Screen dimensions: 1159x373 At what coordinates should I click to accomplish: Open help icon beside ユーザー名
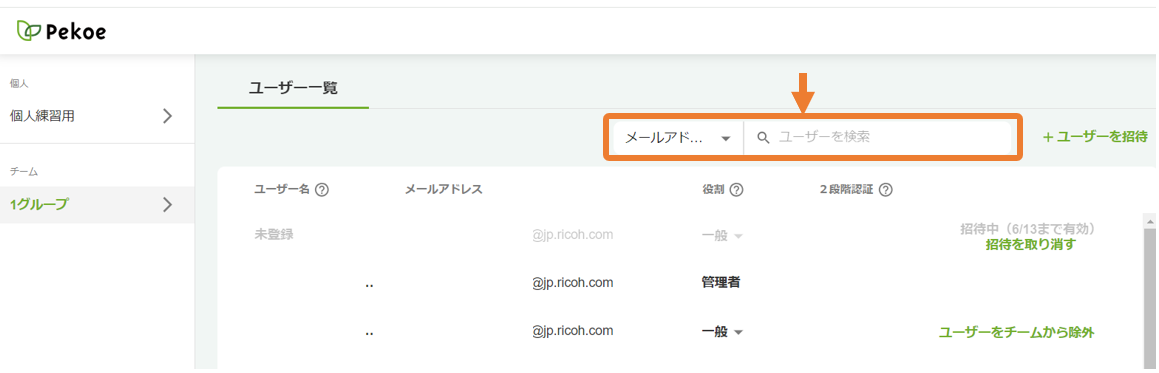322,190
